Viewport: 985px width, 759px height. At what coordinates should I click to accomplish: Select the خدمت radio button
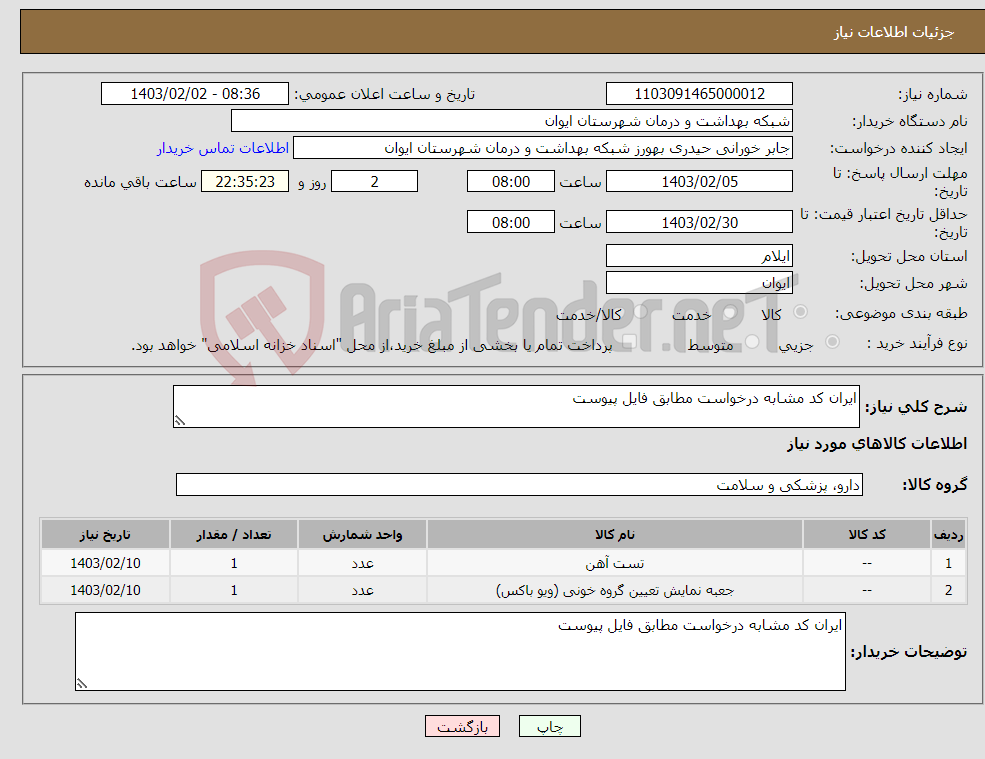click(729, 312)
